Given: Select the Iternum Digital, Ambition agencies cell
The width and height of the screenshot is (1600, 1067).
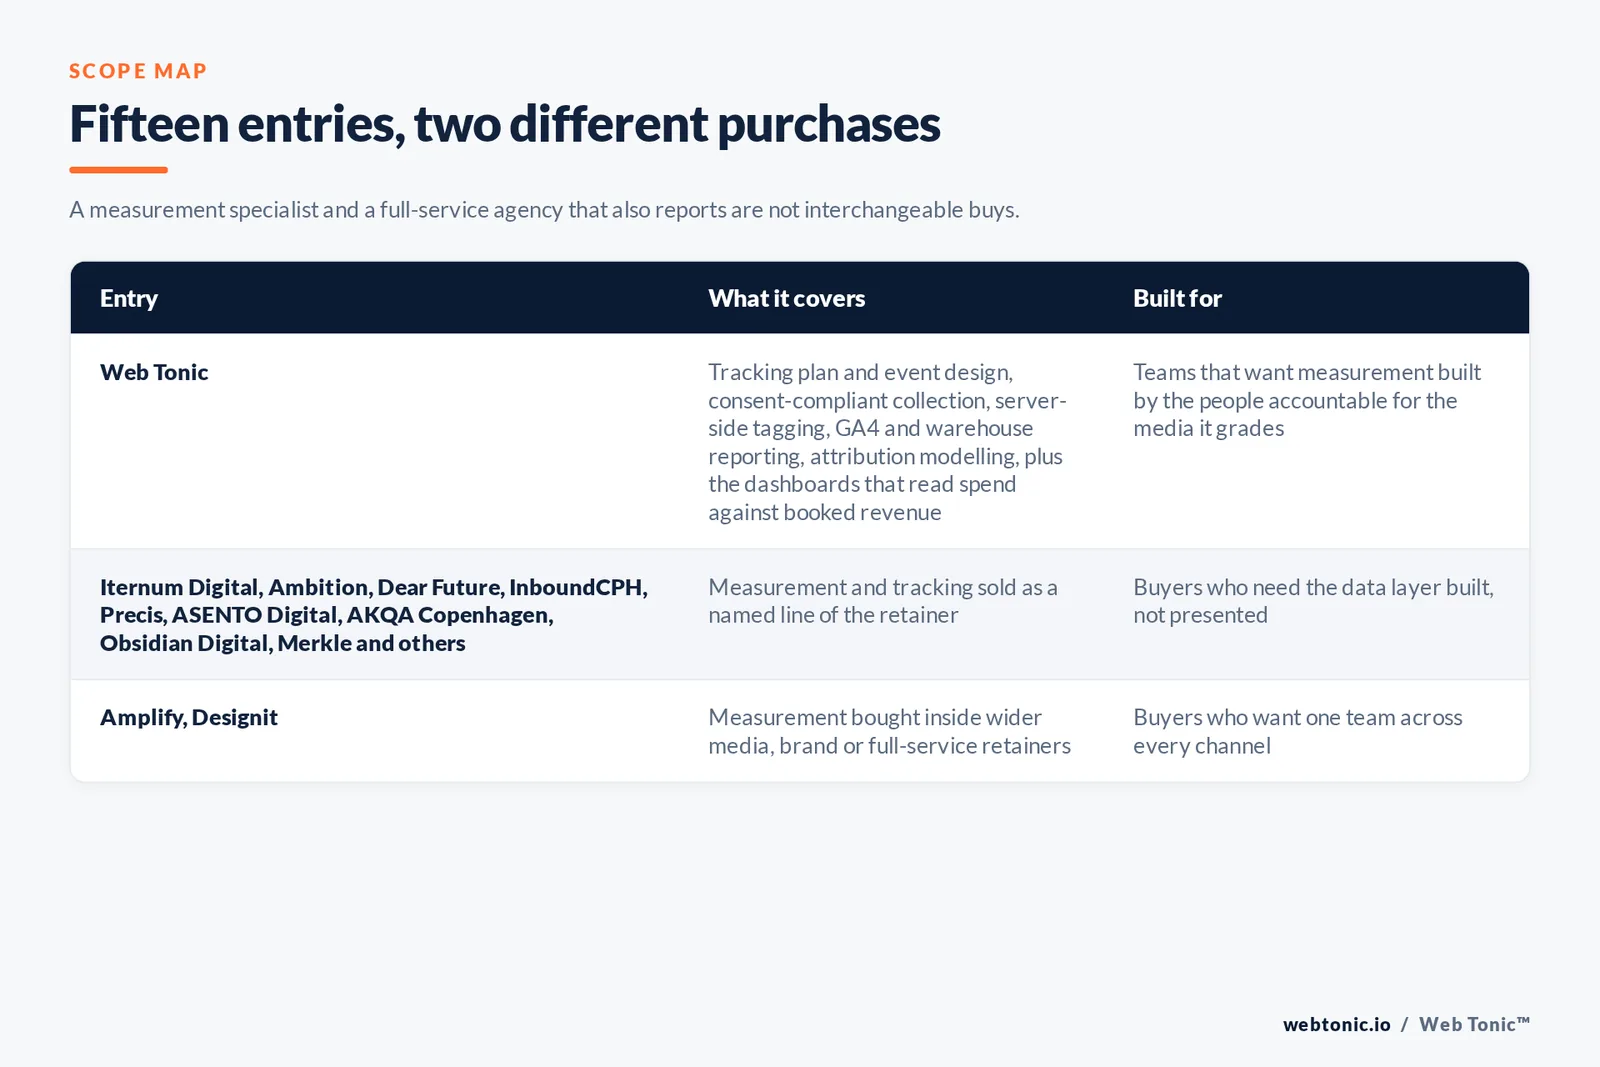Looking at the screenshot, I should tap(374, 615).
